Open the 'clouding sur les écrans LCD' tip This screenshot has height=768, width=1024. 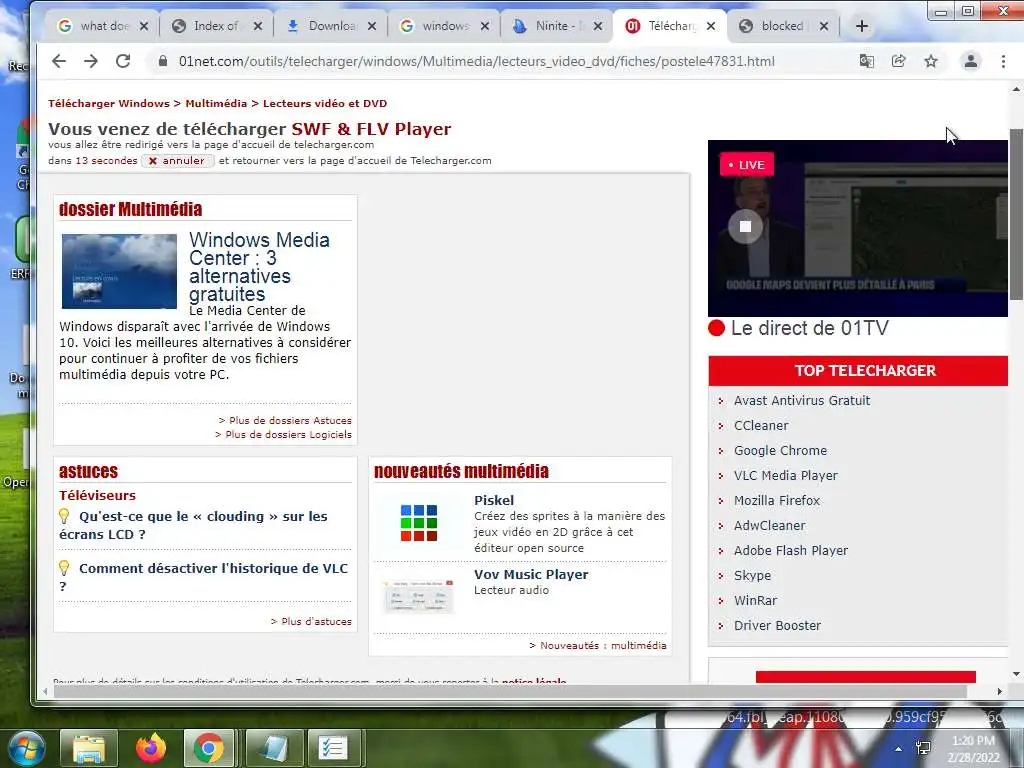pos(193,525)
